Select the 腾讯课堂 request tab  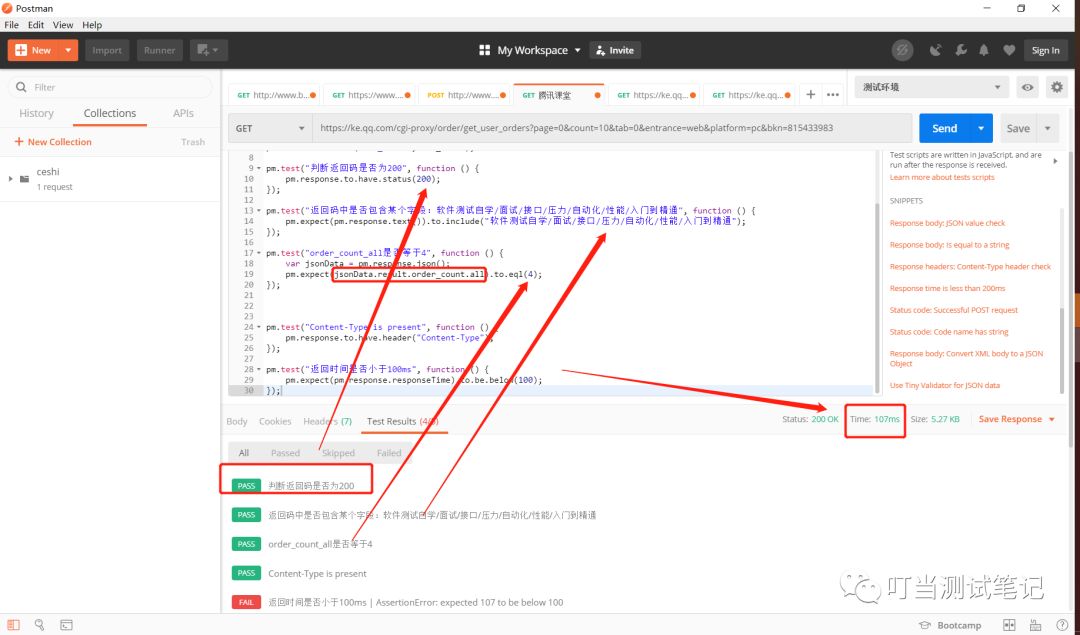pos(559,95)
